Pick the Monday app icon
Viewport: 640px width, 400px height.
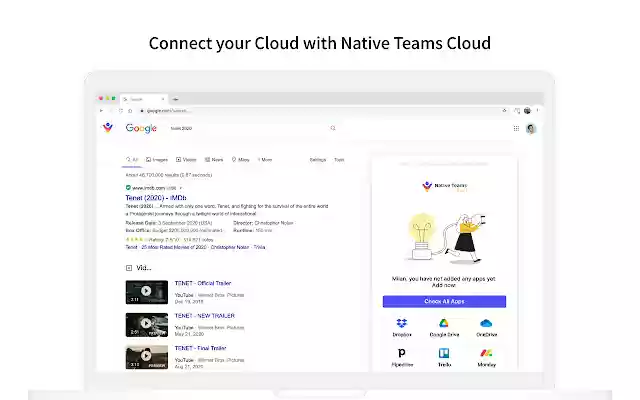(x=486, y=354)
